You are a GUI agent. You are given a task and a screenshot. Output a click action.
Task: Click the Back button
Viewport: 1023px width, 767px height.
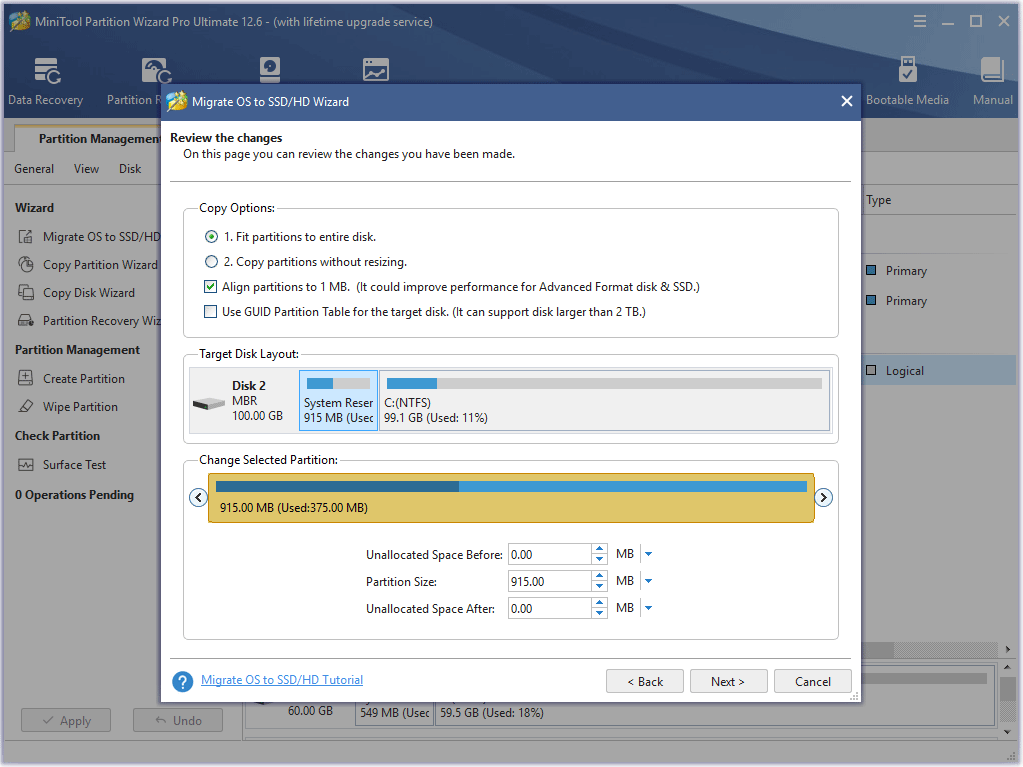(645, 682)
